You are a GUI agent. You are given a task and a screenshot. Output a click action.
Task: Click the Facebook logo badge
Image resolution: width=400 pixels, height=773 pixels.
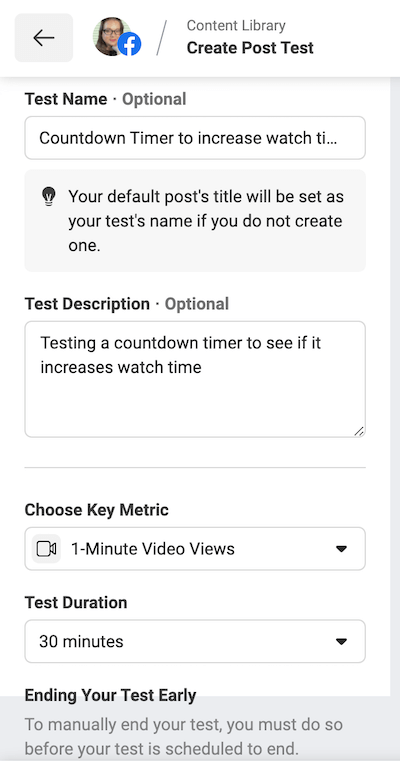point(129,45)
